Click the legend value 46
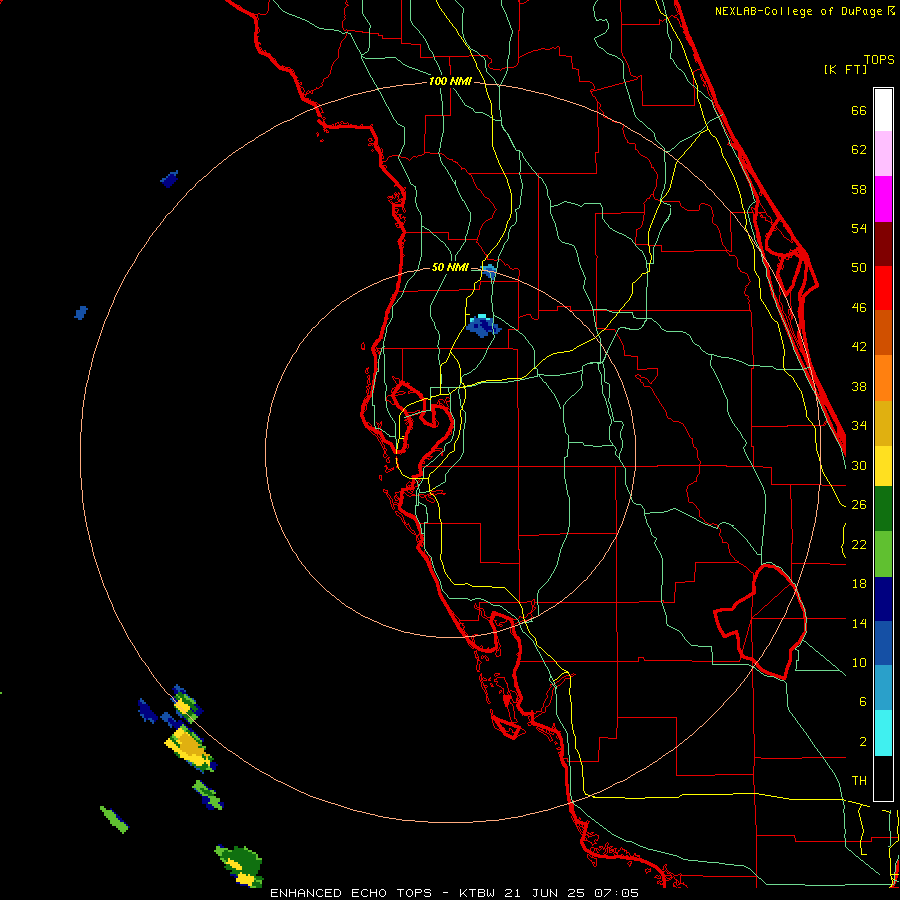Screen dimensions: 900x900 pyautogui.click(x=859, y=308)
